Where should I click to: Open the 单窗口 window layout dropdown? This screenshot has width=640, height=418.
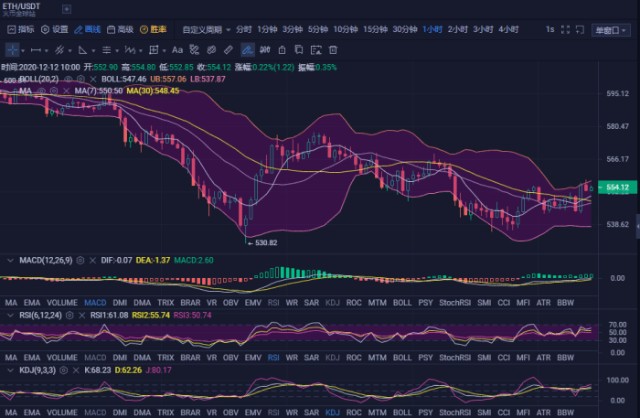click(611, 30)
